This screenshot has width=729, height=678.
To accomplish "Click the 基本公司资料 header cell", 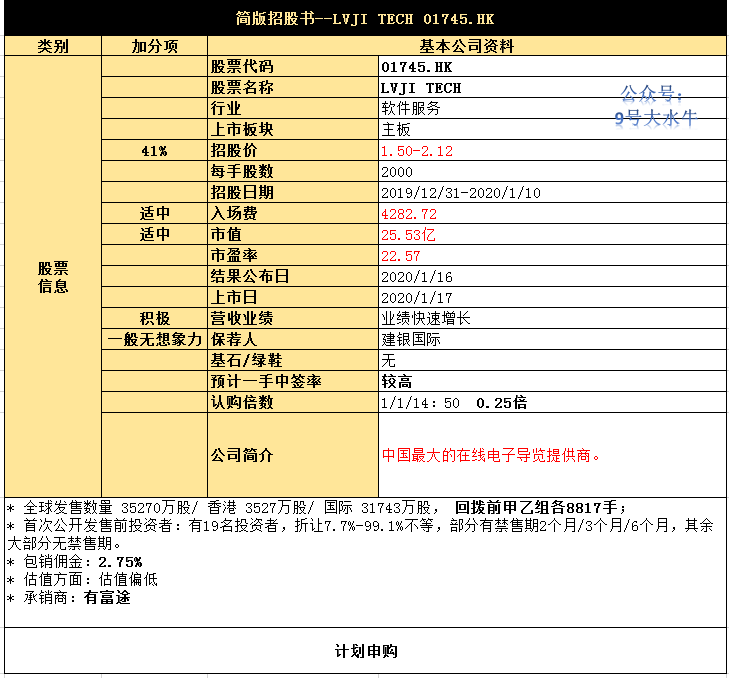I will coord(467,46).
